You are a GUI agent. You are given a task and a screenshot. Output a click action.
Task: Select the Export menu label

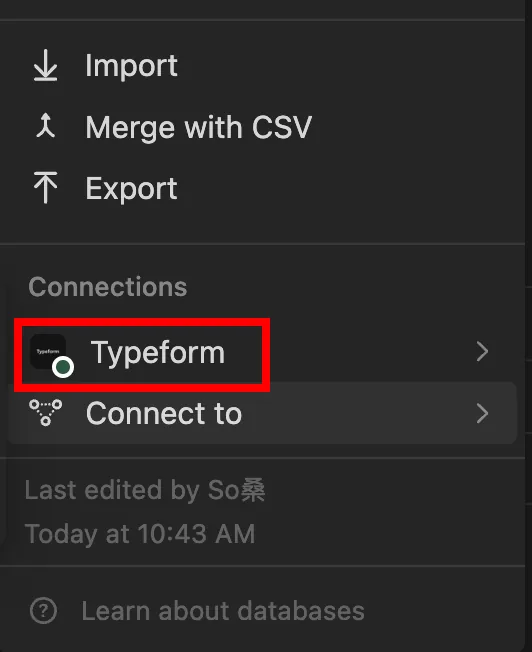(x=131, y=189)
